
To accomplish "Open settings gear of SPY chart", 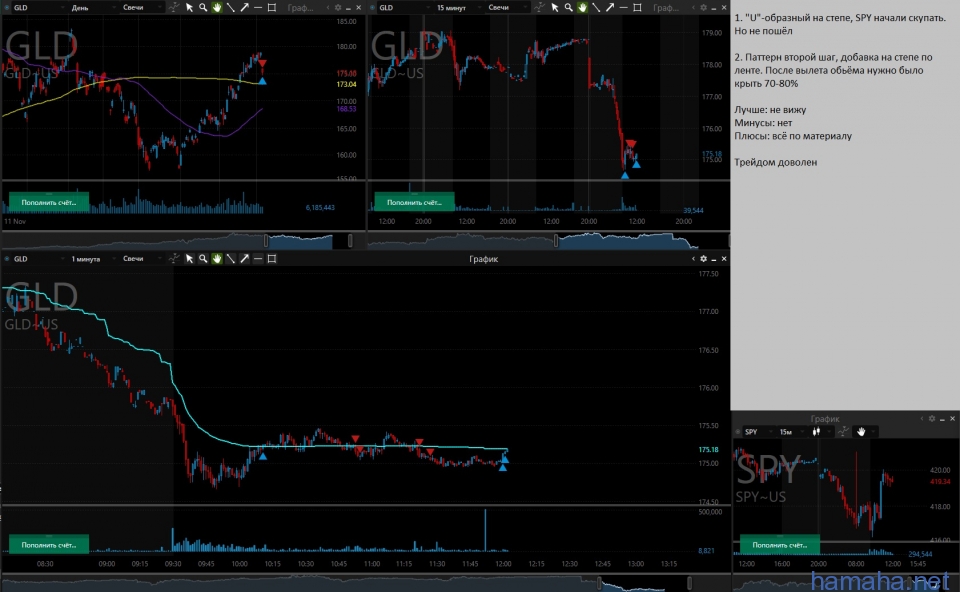I will coord(932,419).
